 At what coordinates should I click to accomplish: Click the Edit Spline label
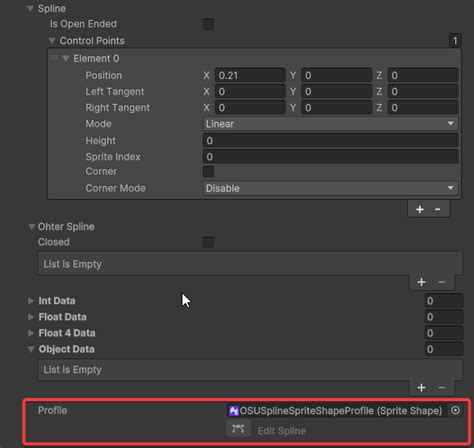pyautogui.click(x=282, y=431)
